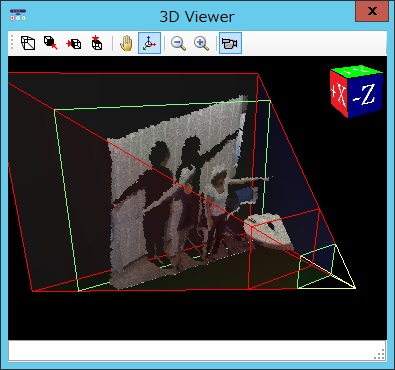Zoom in with the plus magnifier

coord(201,43)
